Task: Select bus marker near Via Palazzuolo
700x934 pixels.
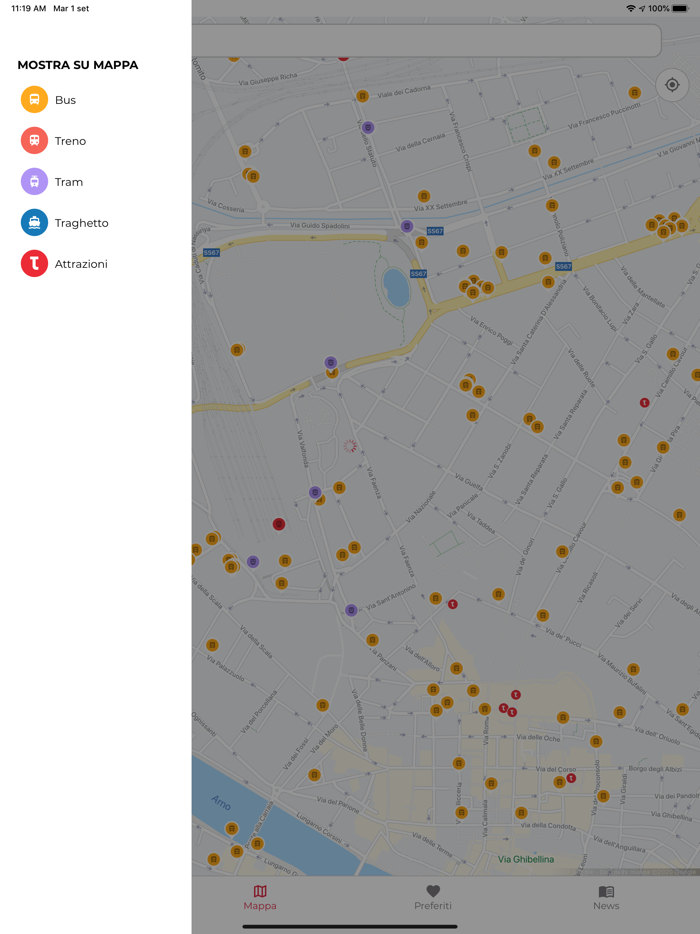Action: (212, 645)
